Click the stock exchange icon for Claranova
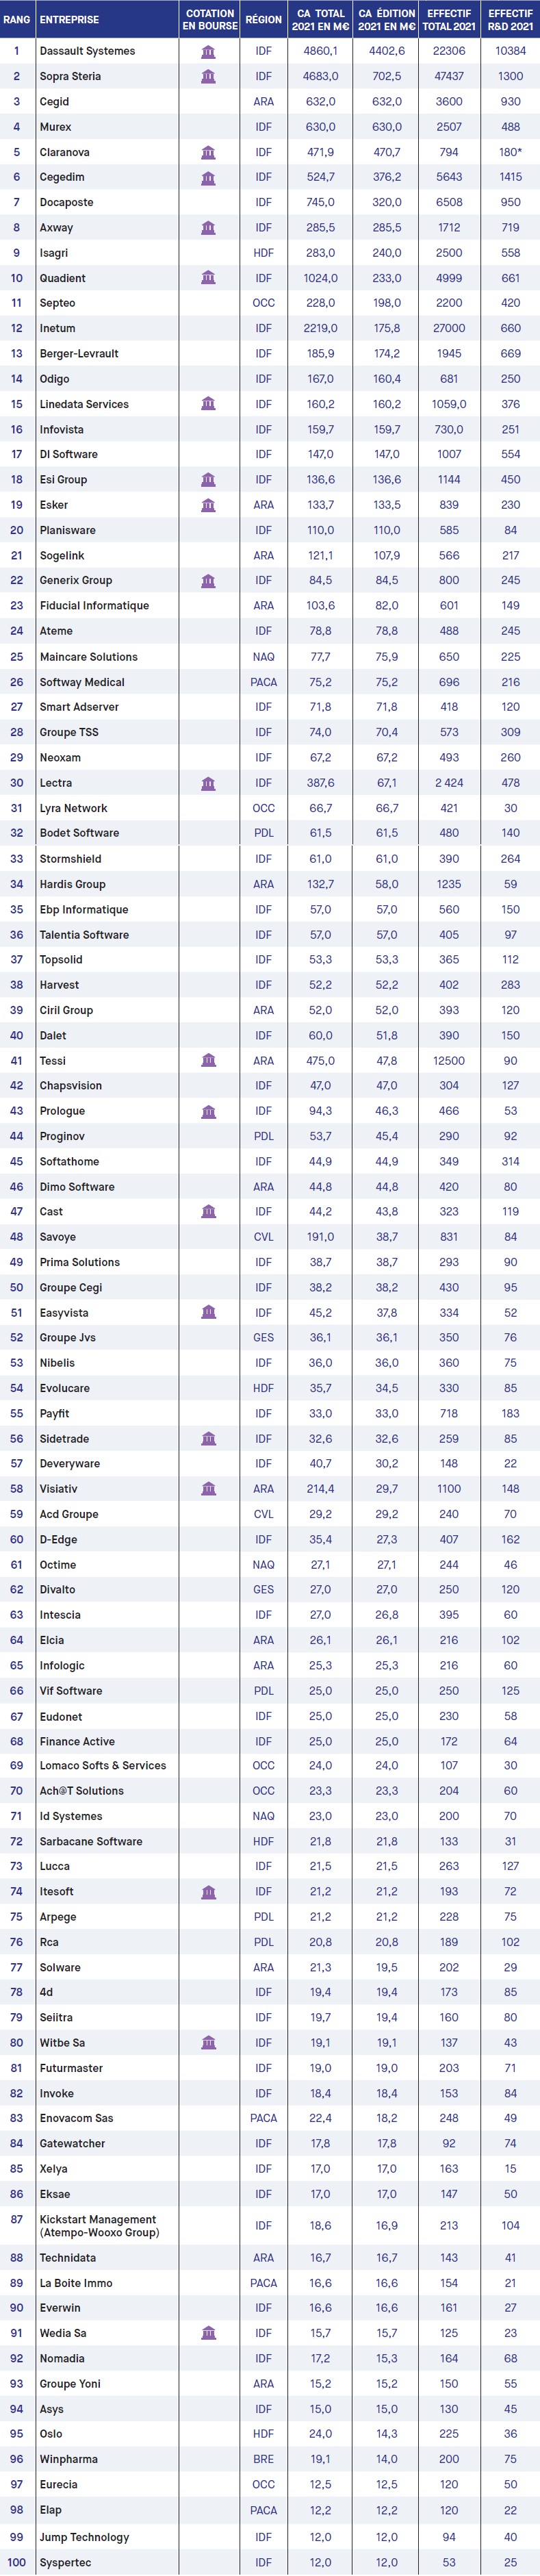This screenshot has width=540, height=2576. point(208,152)
